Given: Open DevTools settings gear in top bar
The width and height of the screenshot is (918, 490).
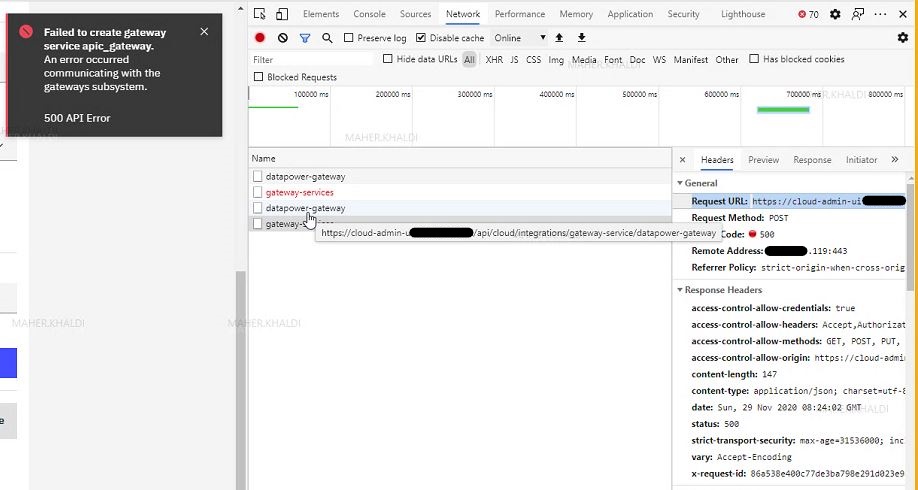Looking at the screenshot, I should 835,14.
